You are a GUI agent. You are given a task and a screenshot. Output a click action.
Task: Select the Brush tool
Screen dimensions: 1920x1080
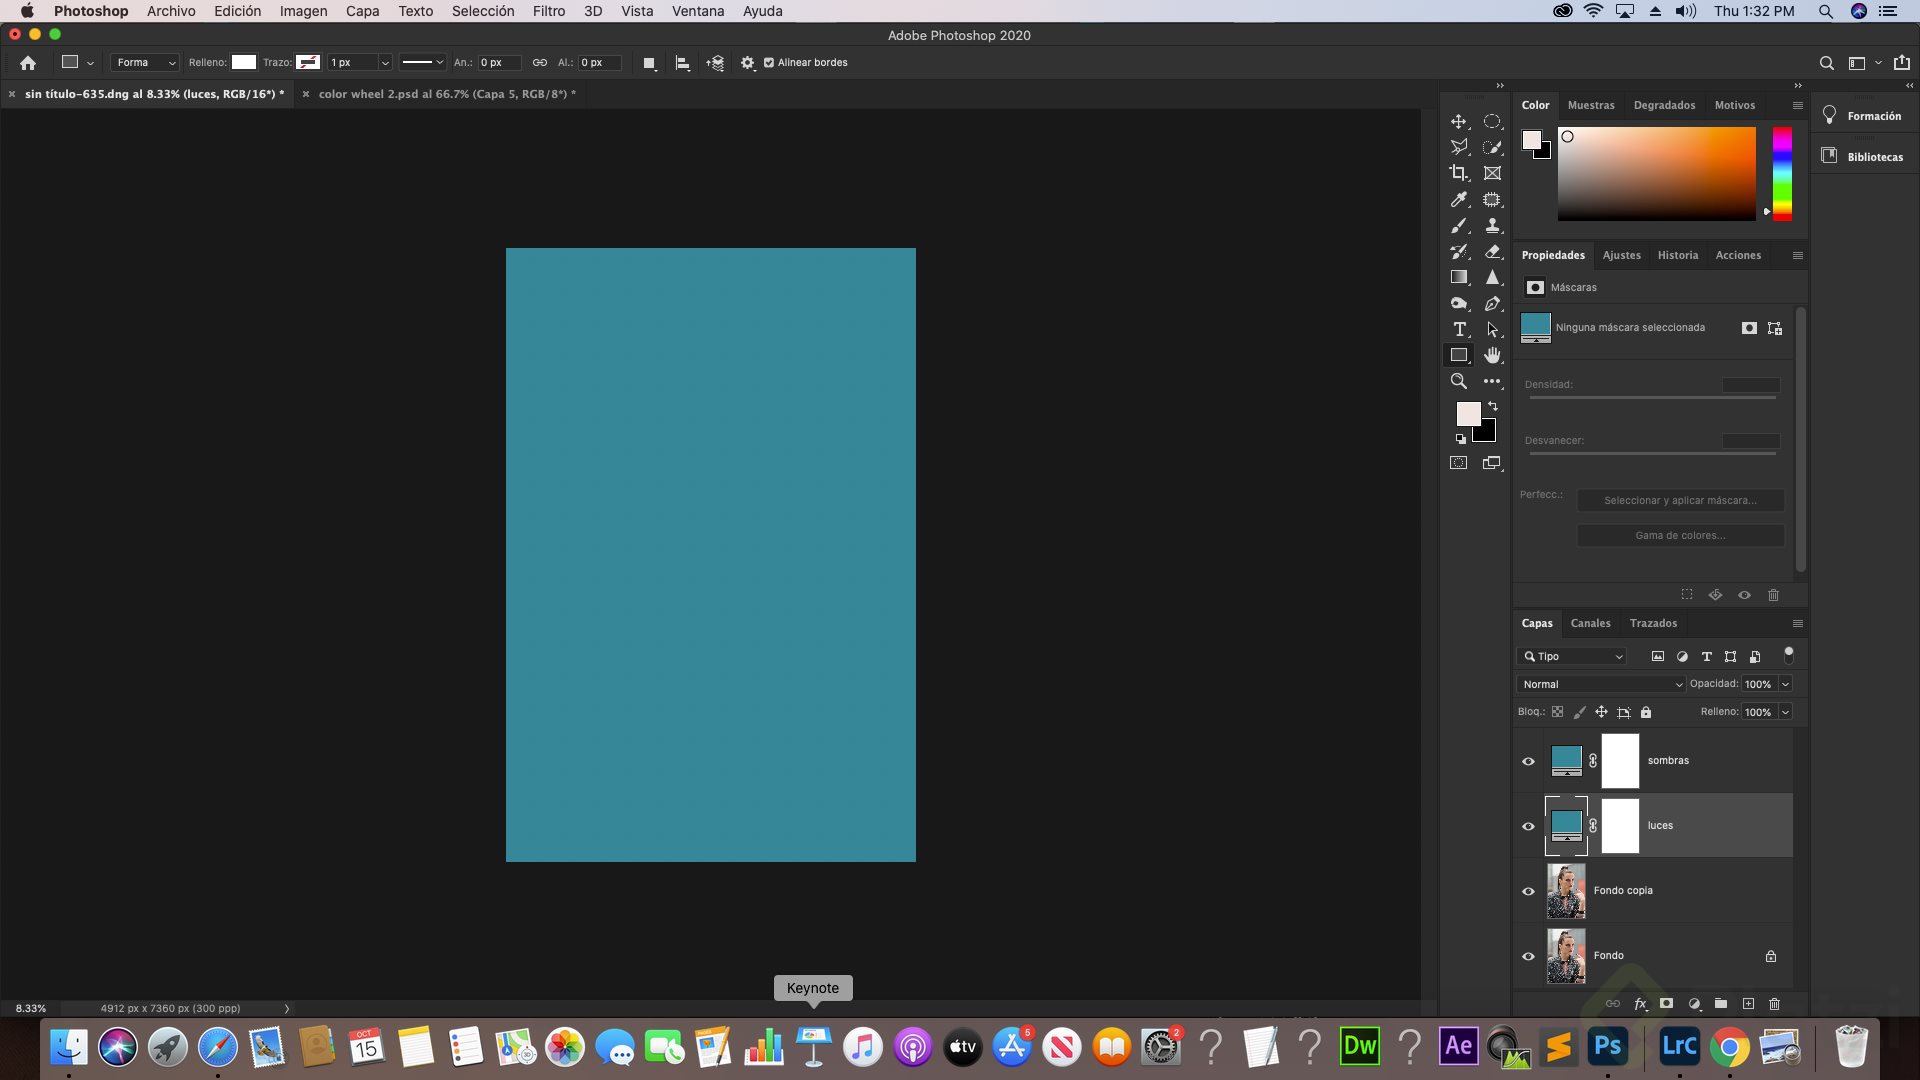pyautogui.click(x=1459, y=226)
